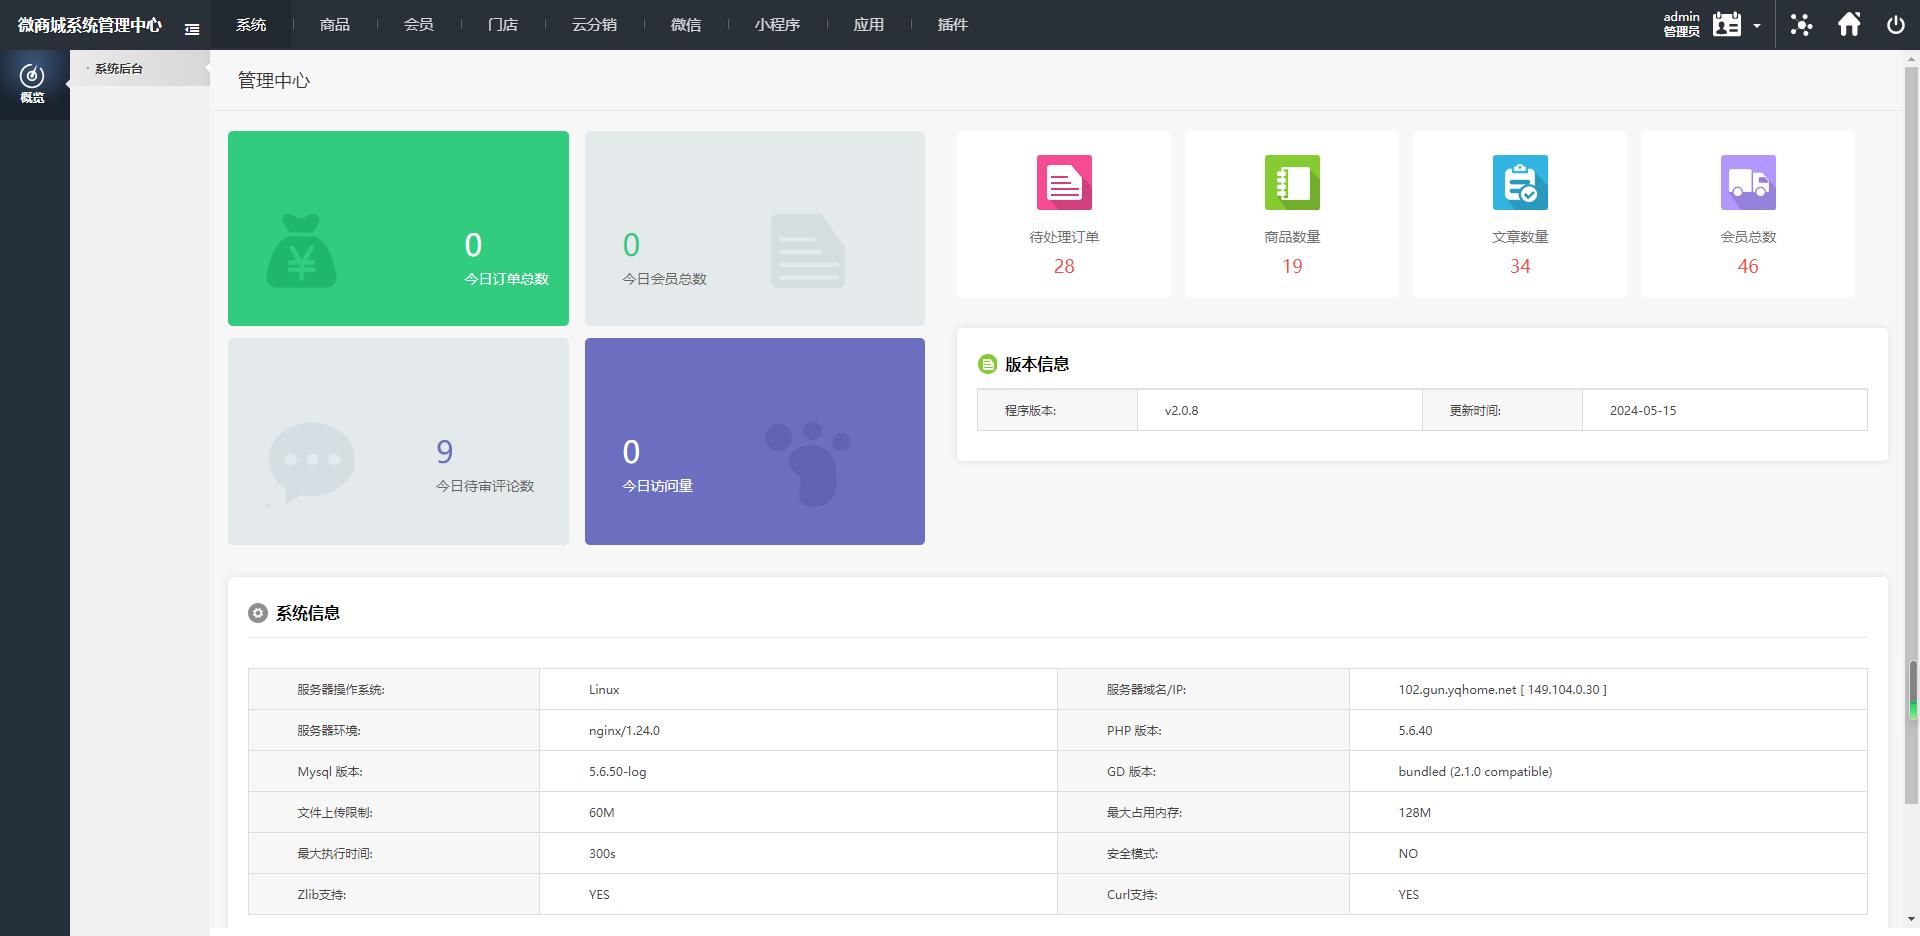Select the 系统 top menu tab
This screenshot has height=936, width=1920.
(251, 25)
